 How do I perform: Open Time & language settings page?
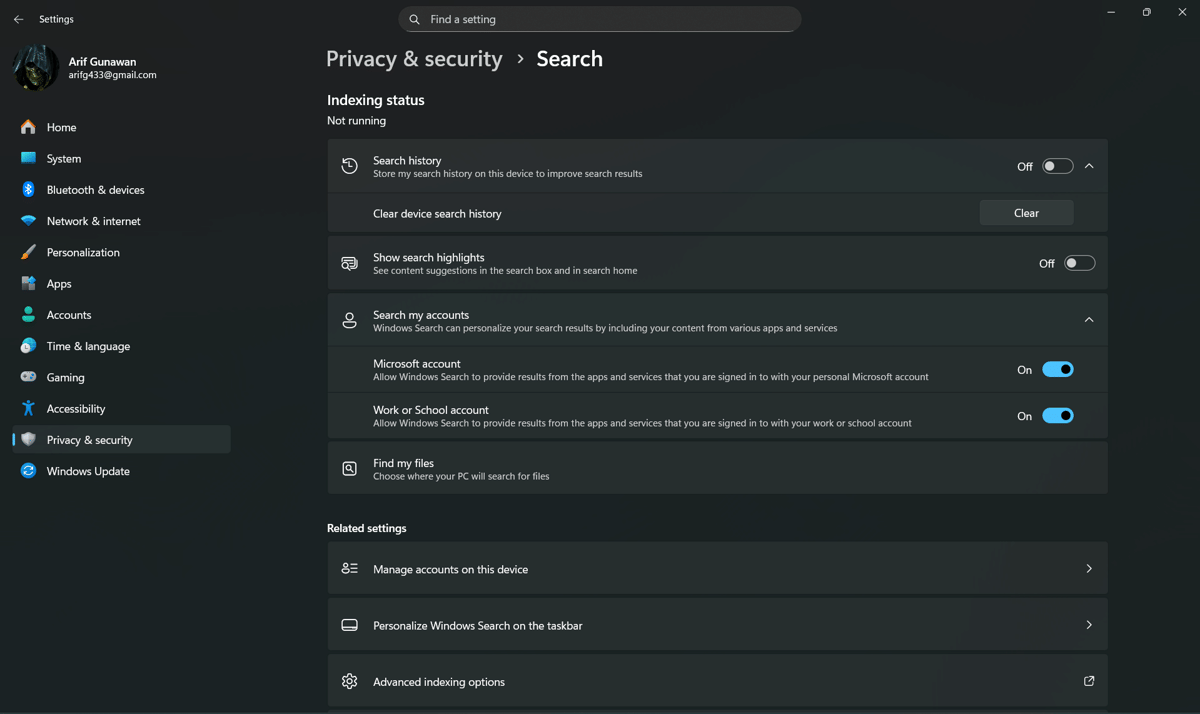(x=88, y=346)
